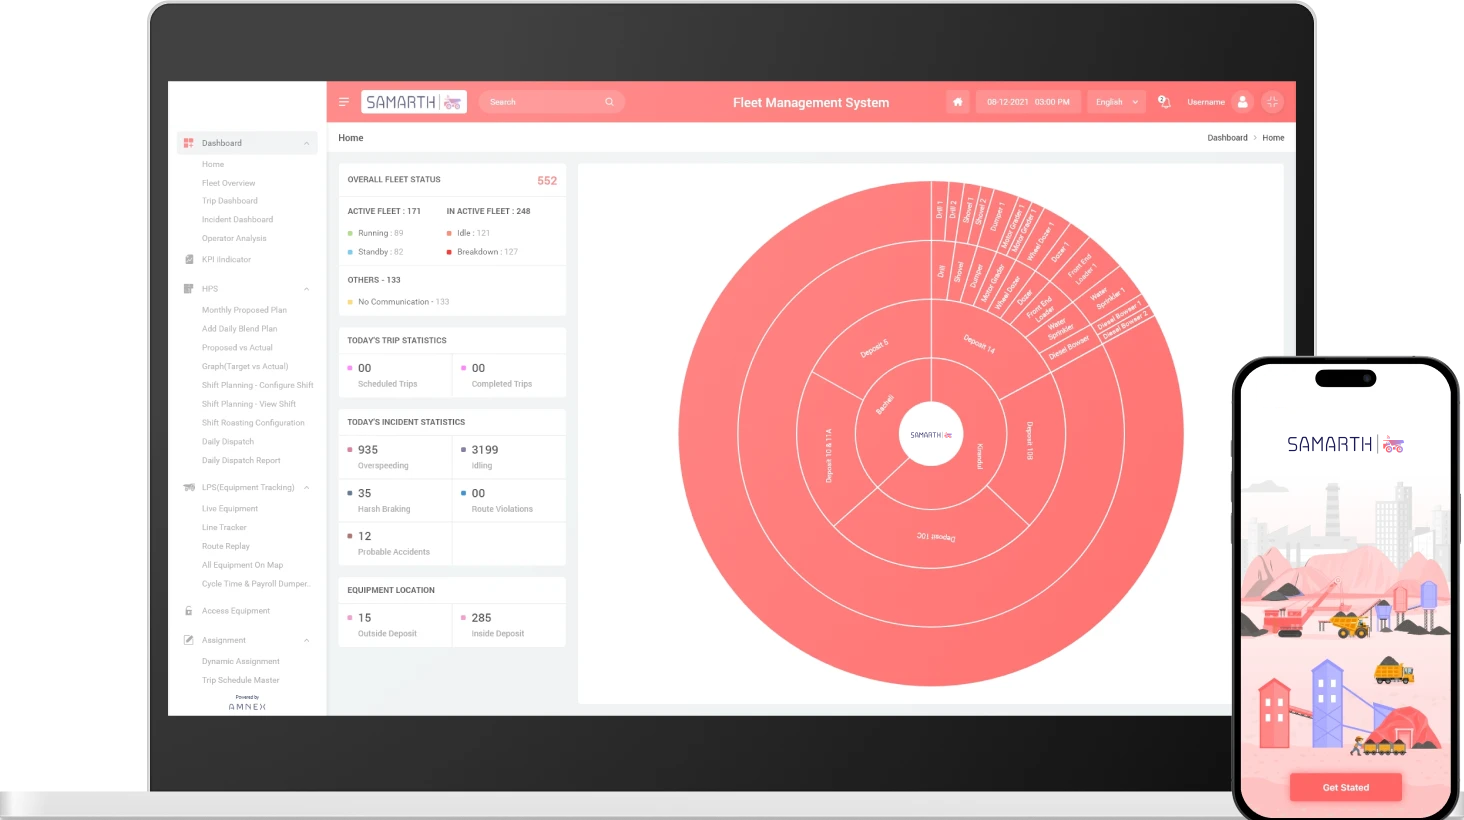Click the Dashboard sidebar icon
Viewport: 1464px width, 820px height.
tap(188, 143)
